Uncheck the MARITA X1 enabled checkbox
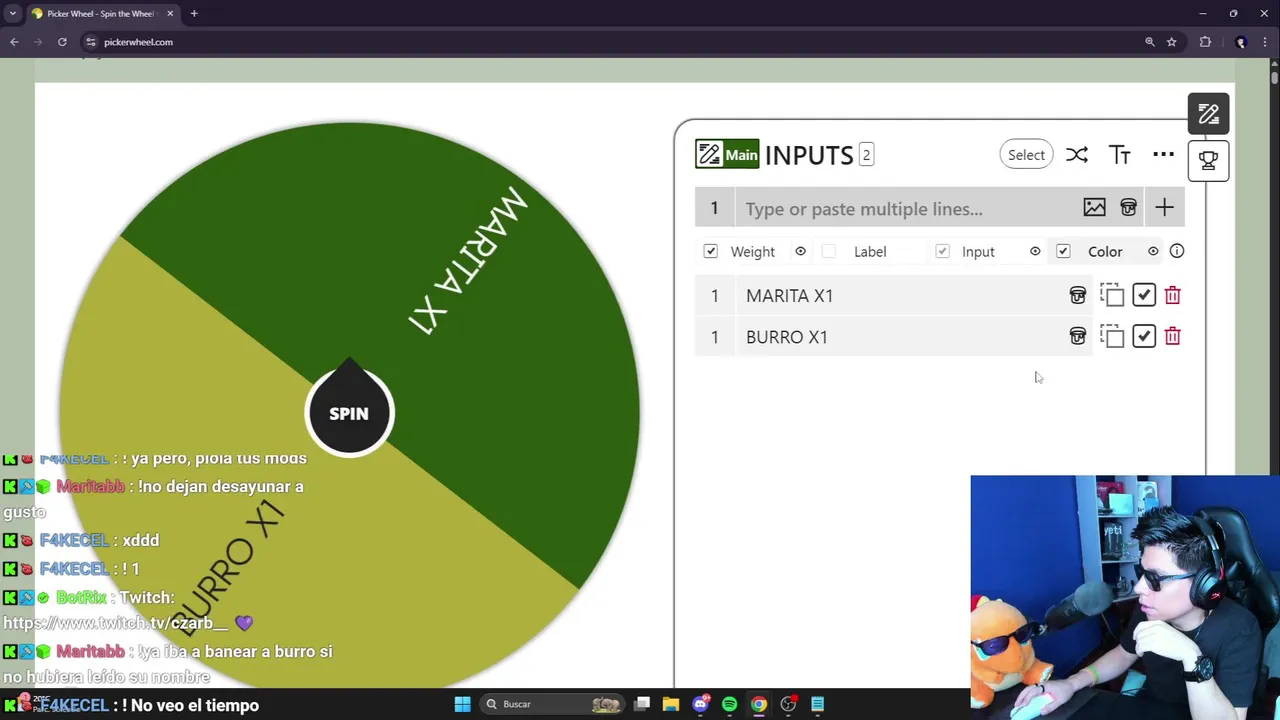 (1144, 295)
